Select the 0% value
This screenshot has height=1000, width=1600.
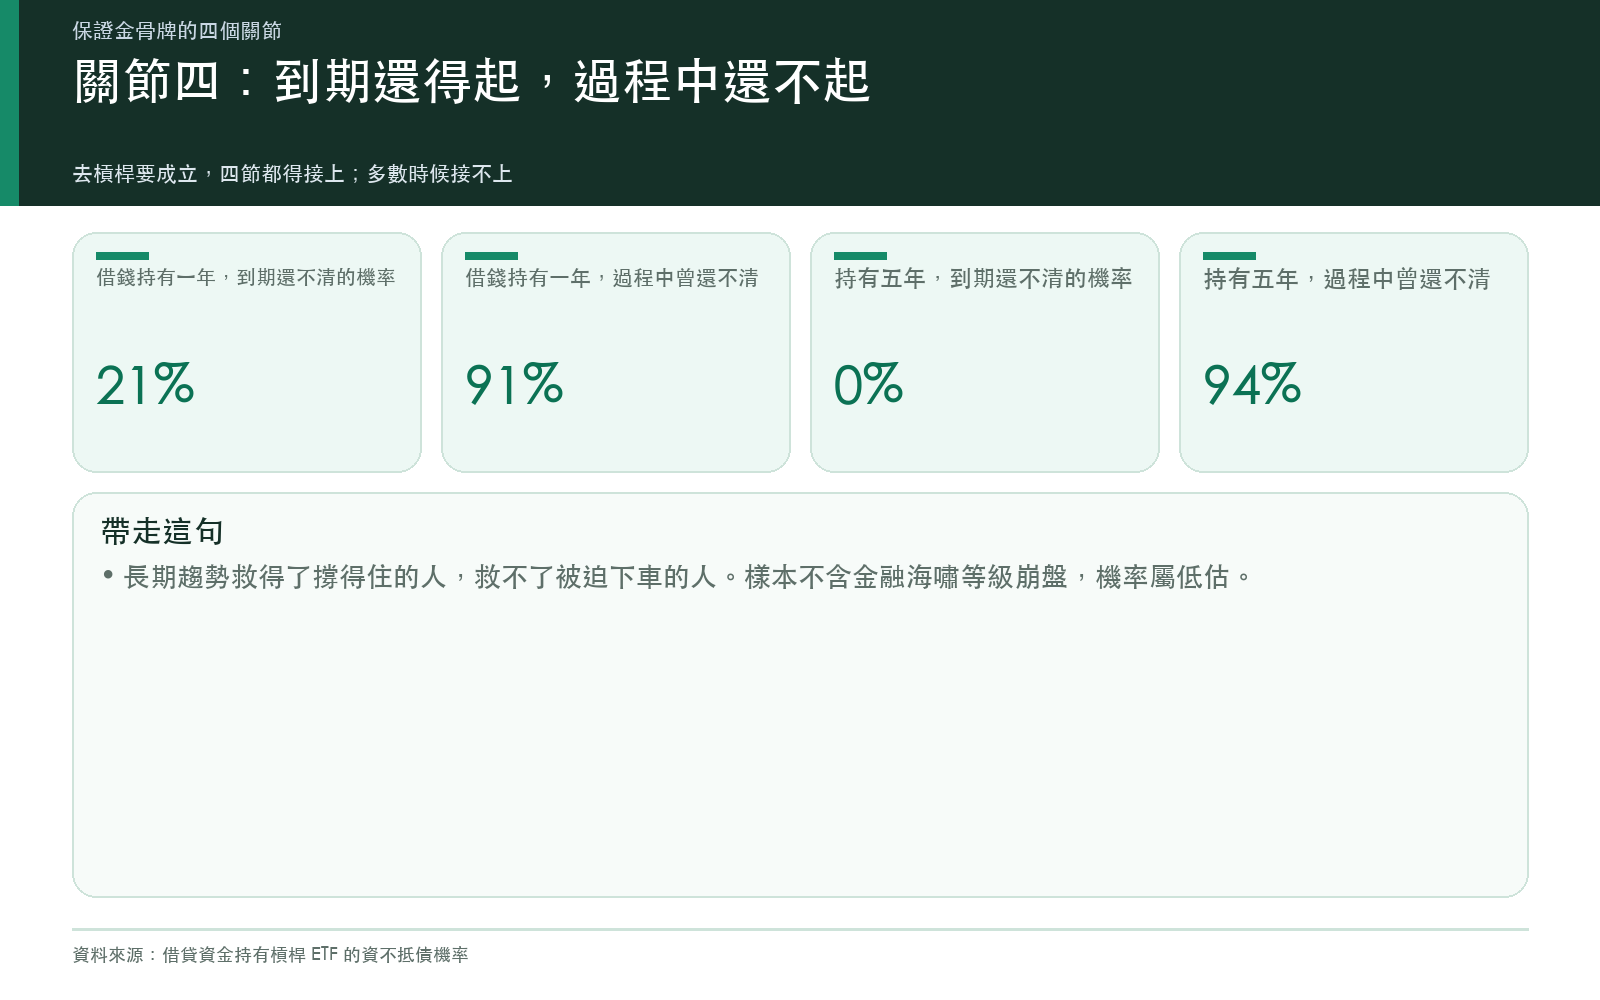pyautogui.click(x=868, y=385)
